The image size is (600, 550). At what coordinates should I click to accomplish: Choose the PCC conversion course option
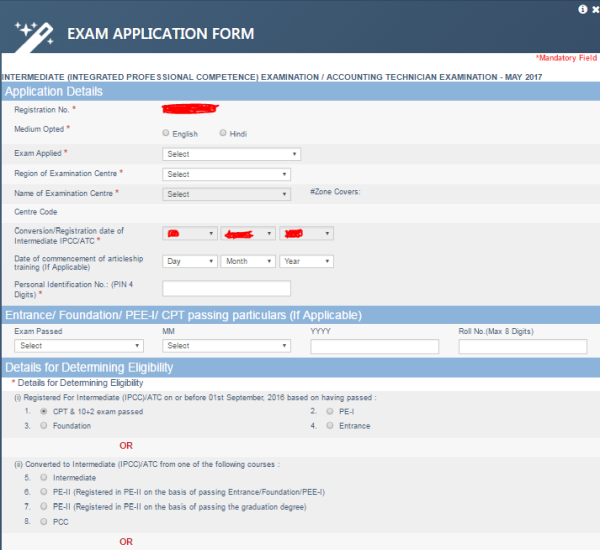point(43,521)
